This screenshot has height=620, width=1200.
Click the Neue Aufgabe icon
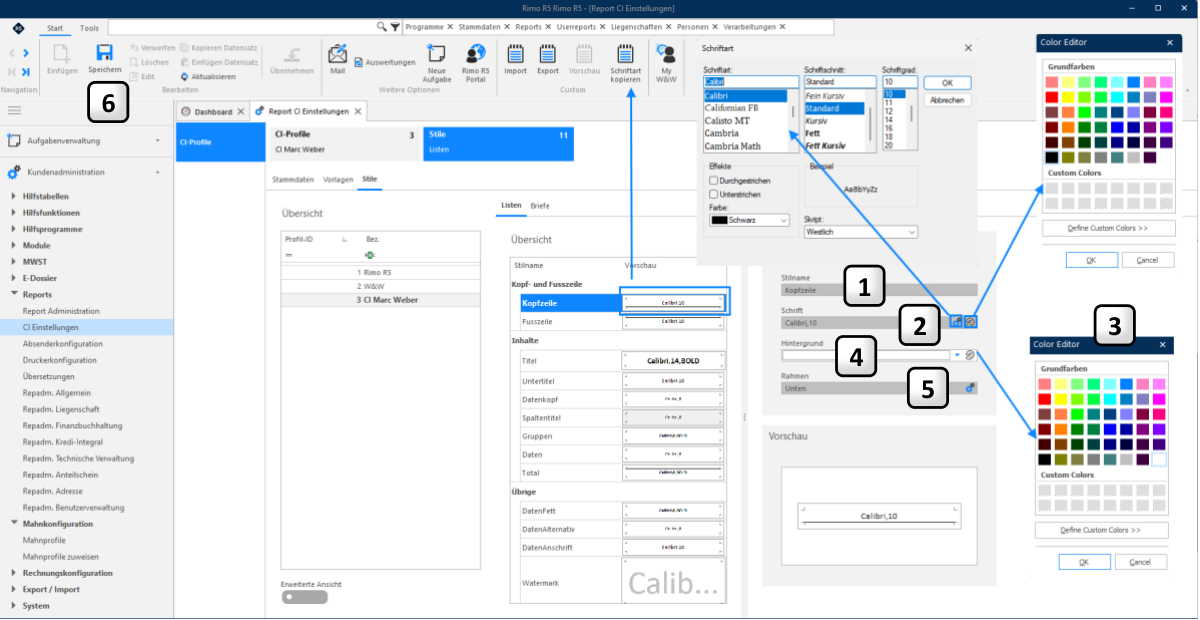437,52
